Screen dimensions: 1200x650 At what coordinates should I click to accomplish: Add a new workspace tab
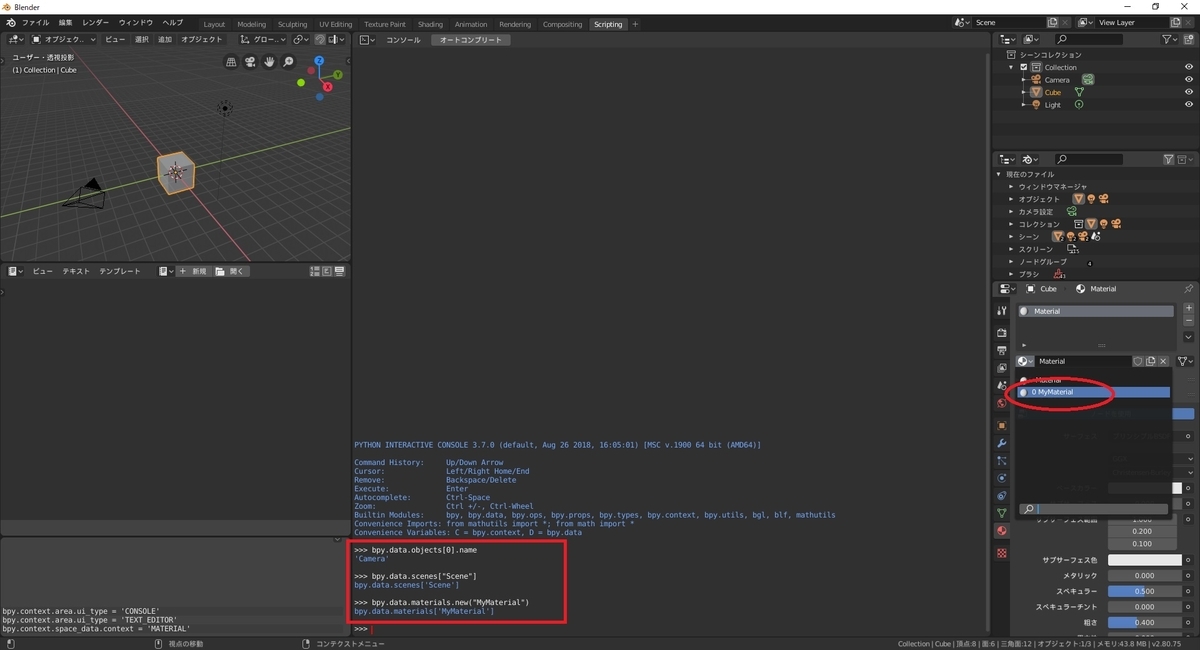click(x=635, y=24)
